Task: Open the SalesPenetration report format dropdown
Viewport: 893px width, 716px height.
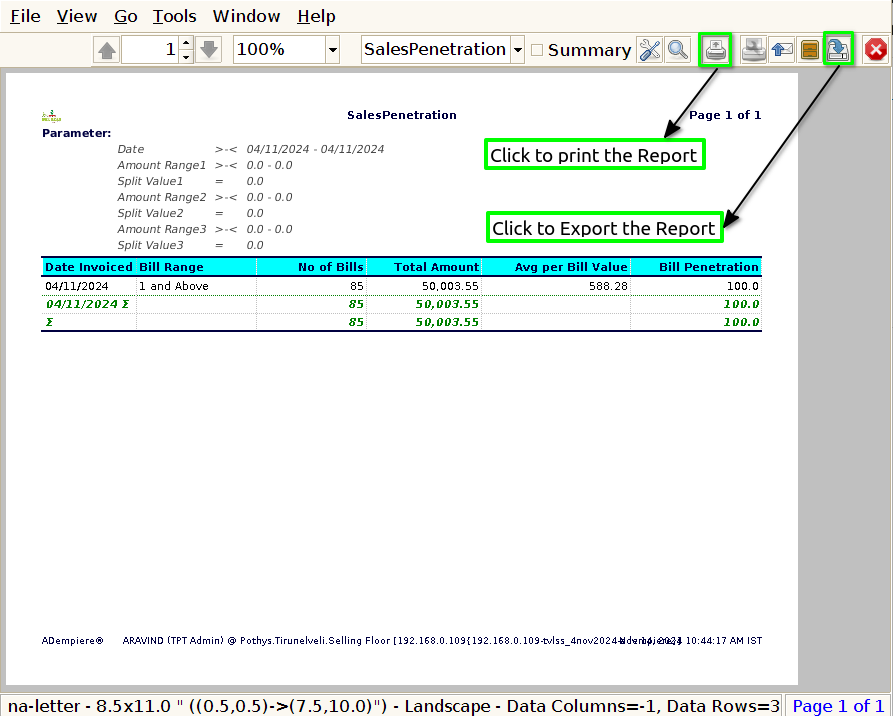Action: pyautogui.click(x=517, y=50)
